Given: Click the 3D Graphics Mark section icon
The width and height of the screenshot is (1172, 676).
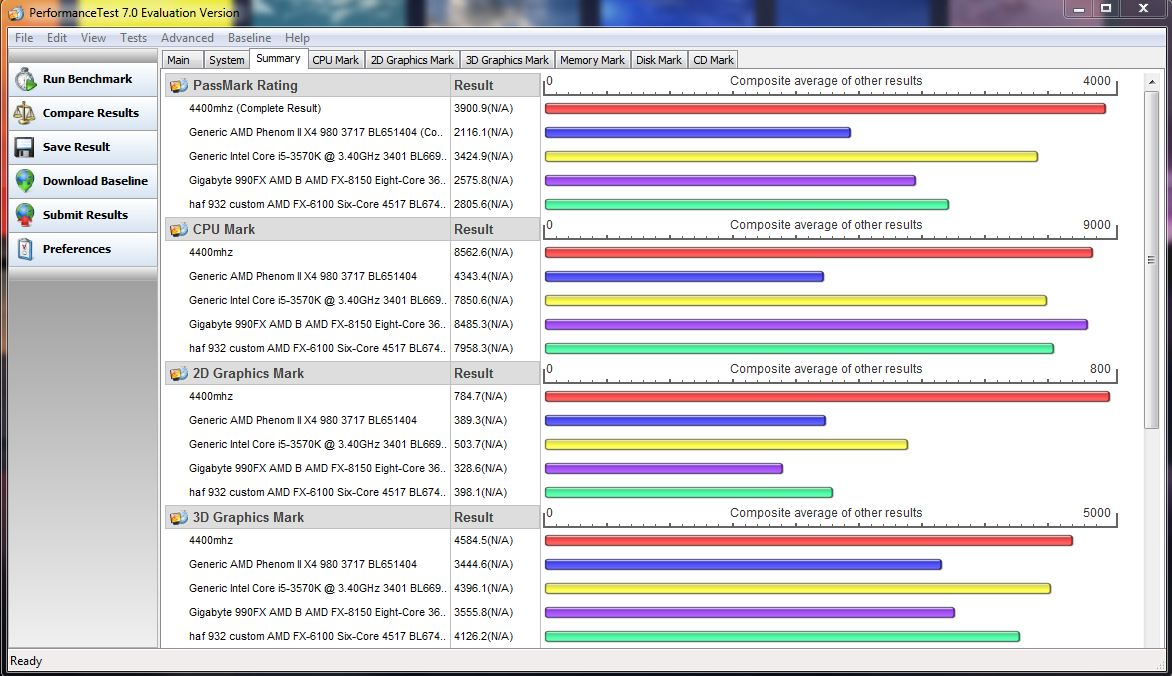Looking at the screenshot, I should (179, 517).
